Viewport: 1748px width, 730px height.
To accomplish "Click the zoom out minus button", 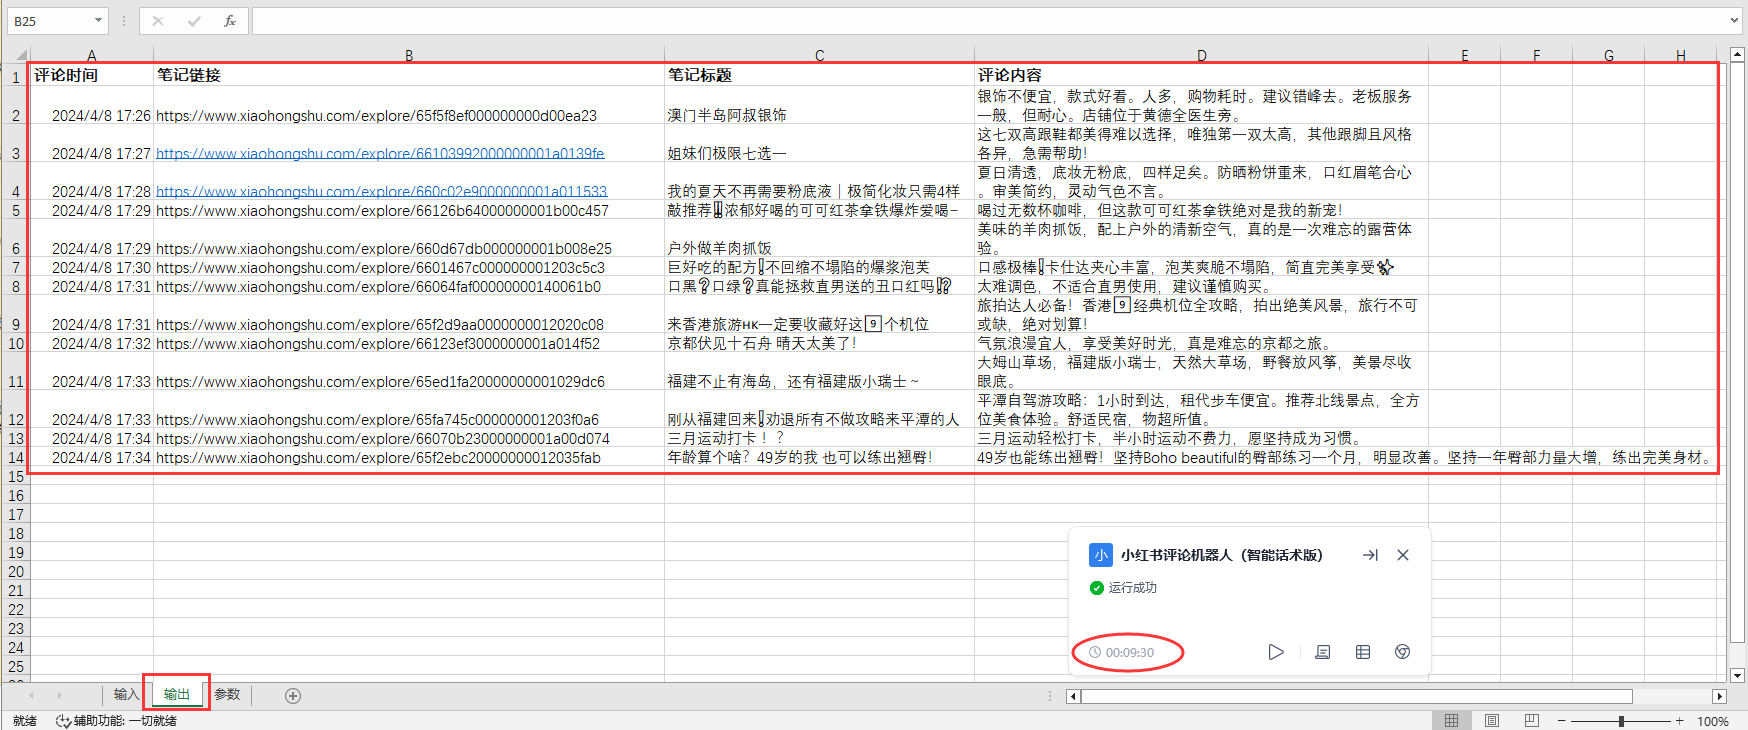I will pyautogui.click(x=1562, y=720).
